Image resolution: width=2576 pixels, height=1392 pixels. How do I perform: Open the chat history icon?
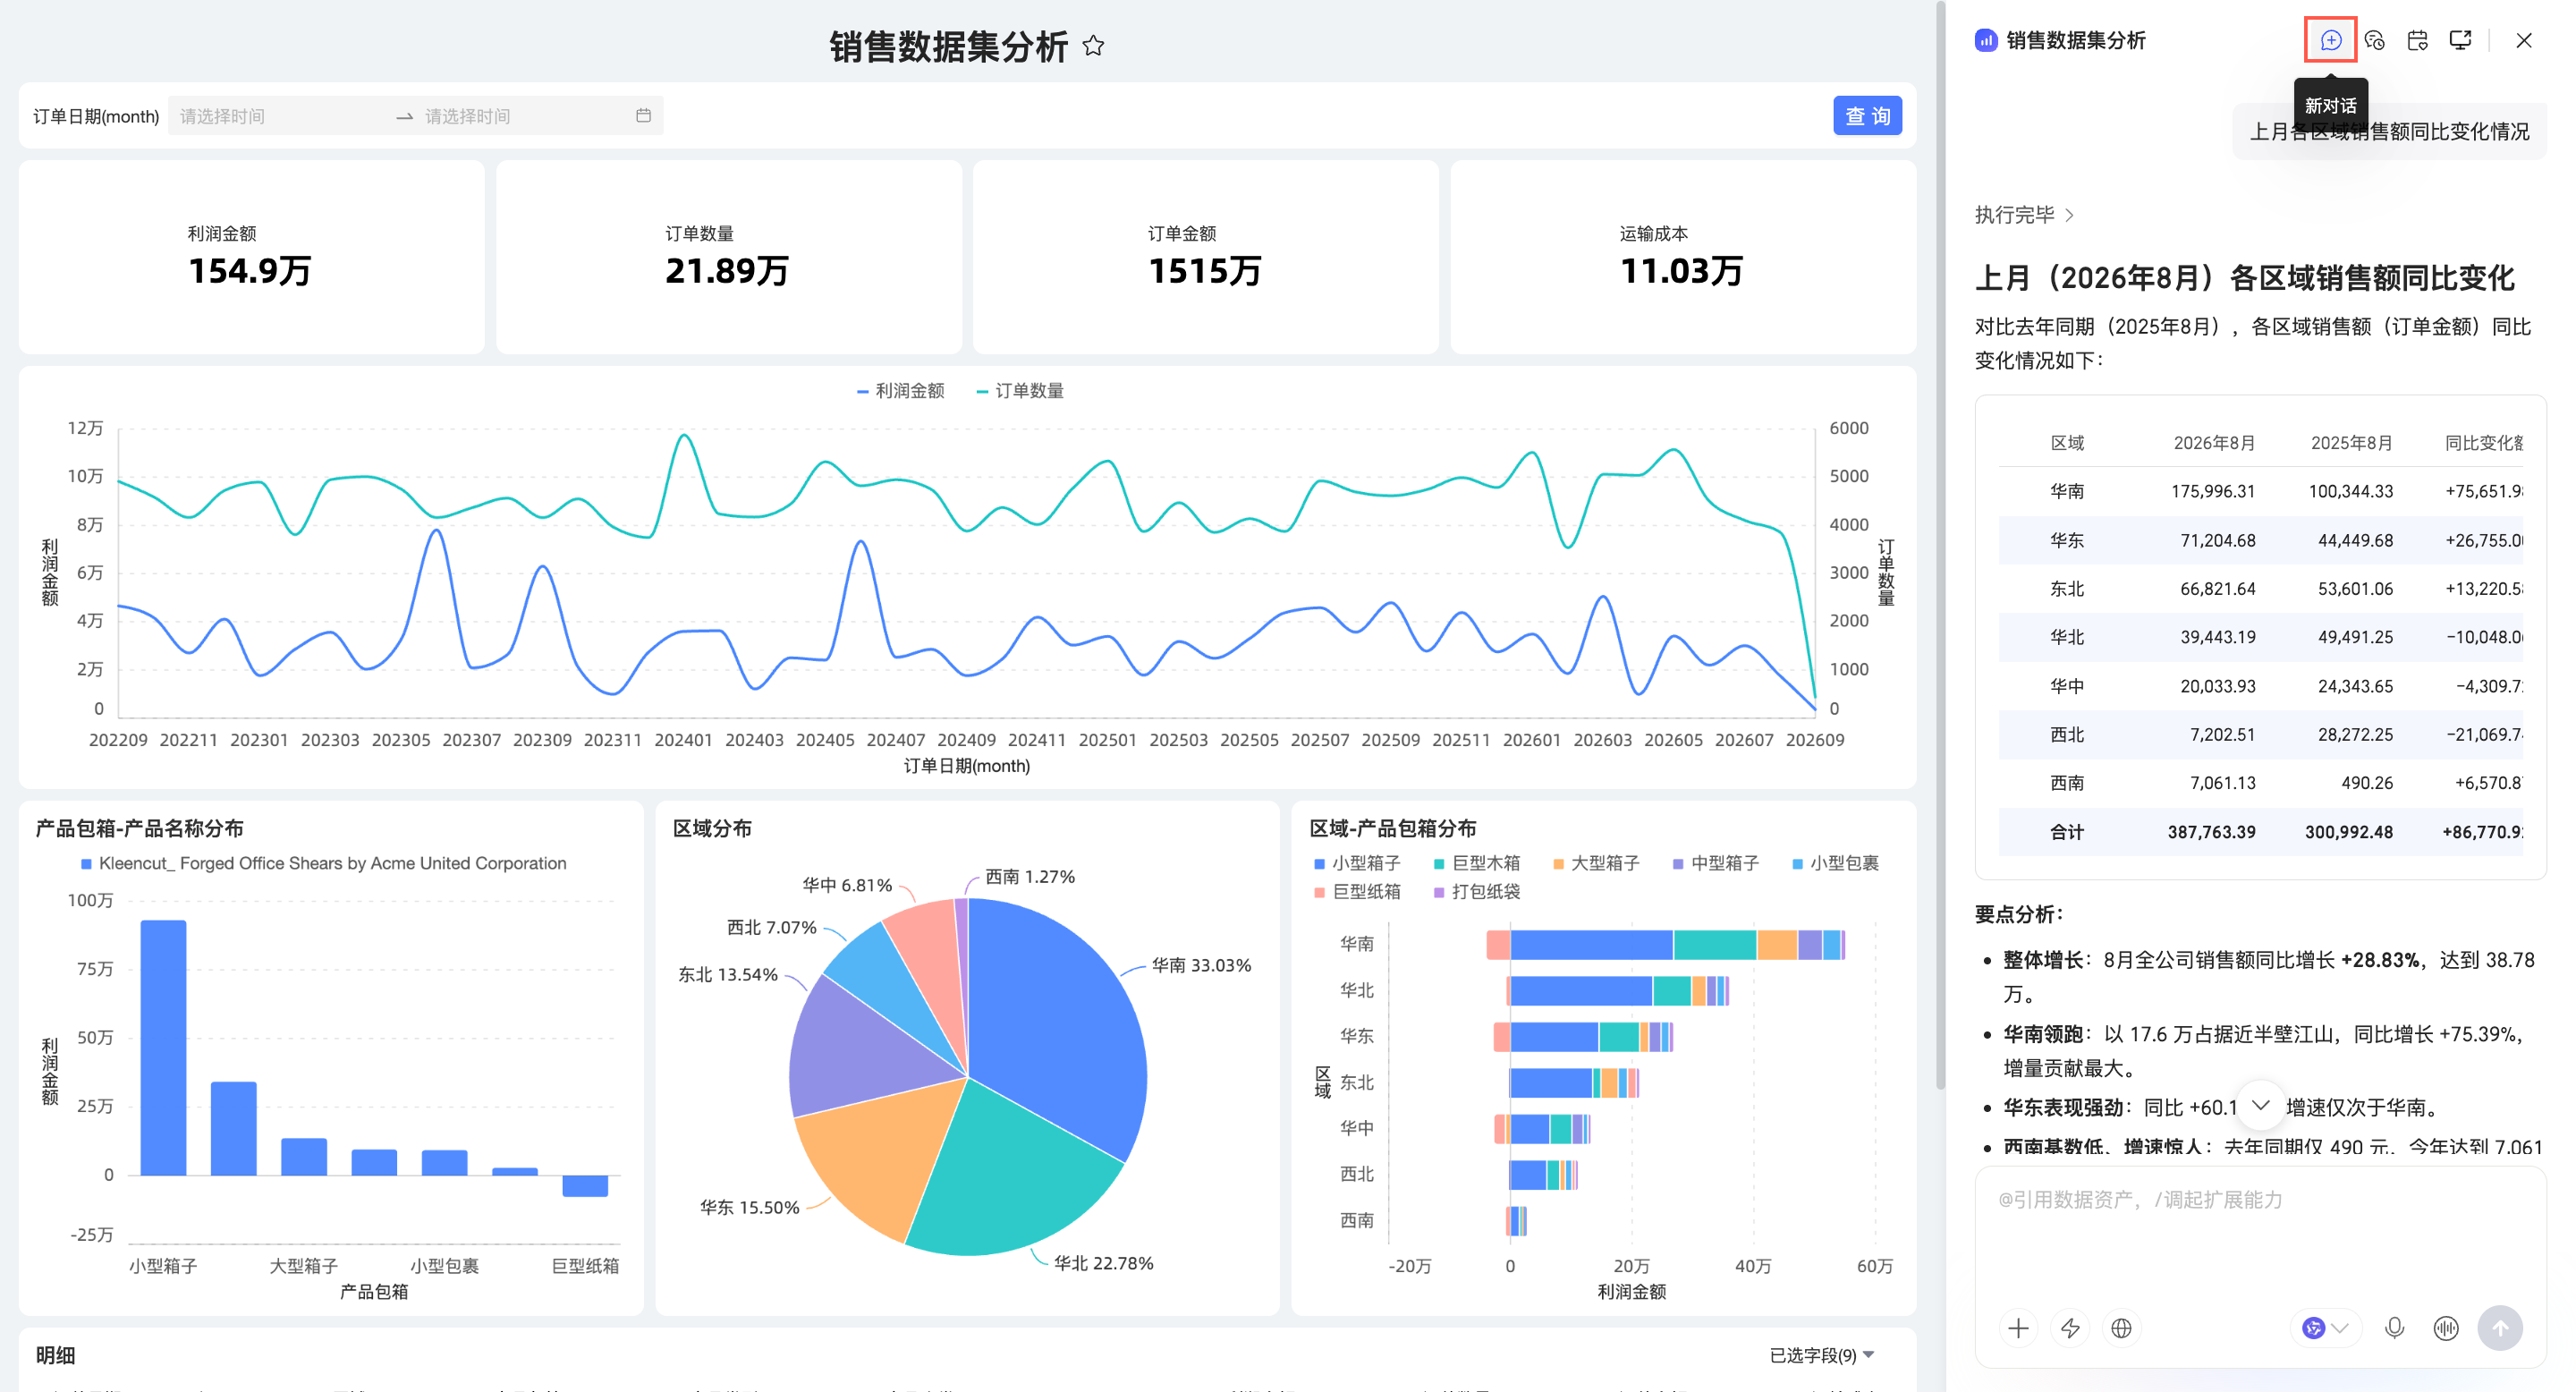[x=2374, y=40]
